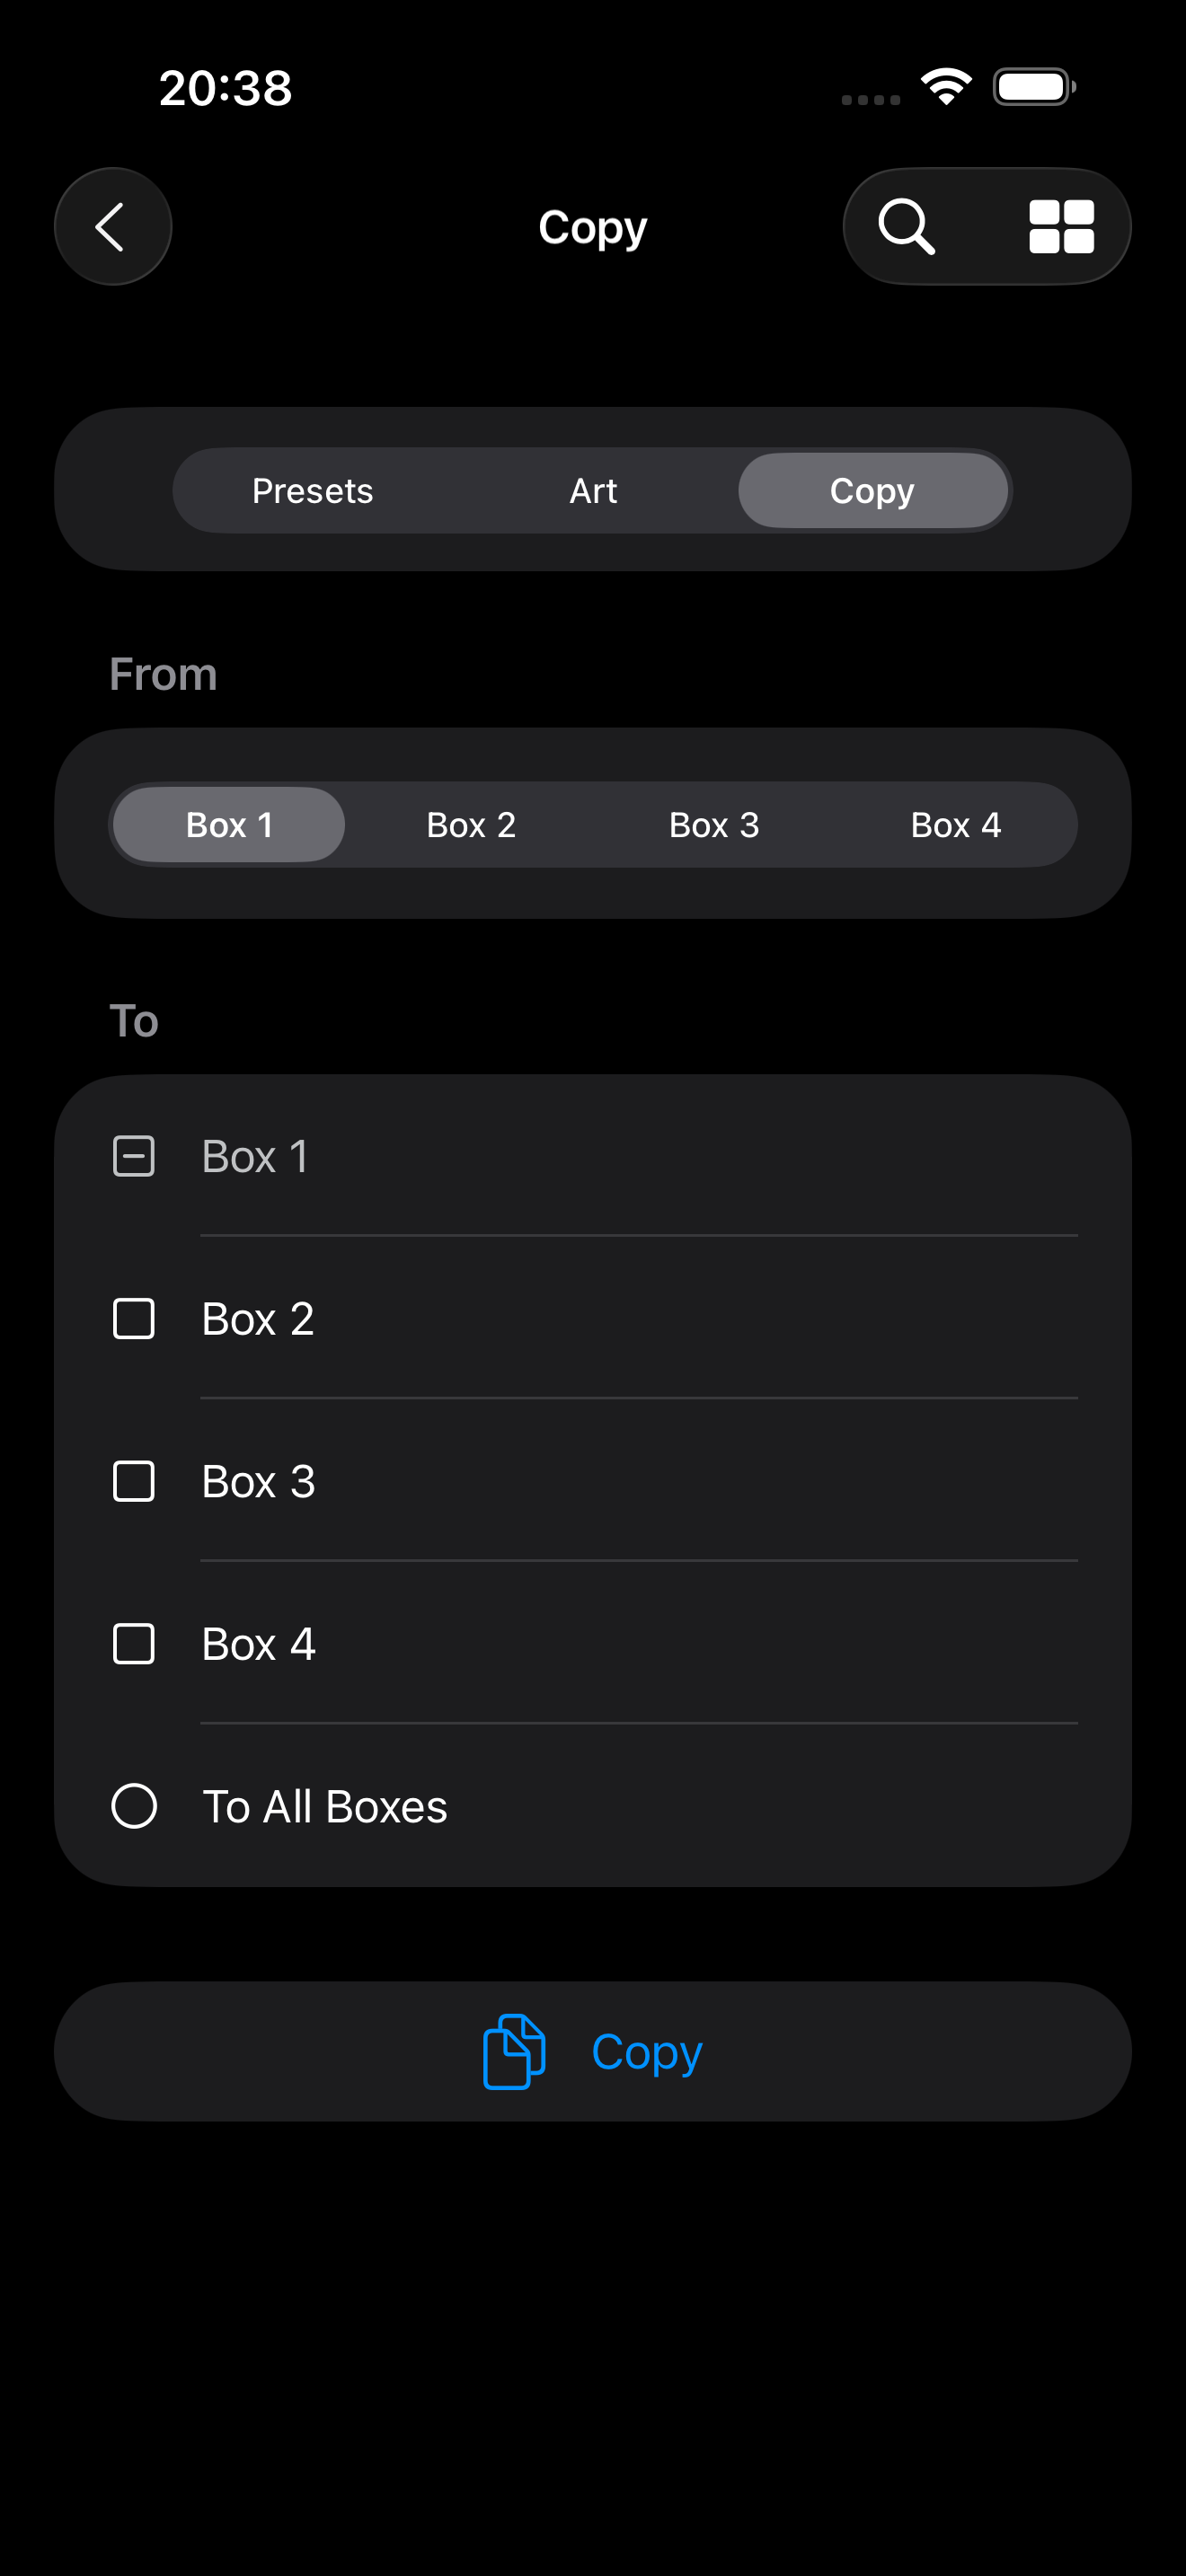1186x2576 pixels.
Task: Choose Box 4 as the source
Action: (x=956, y=825)
